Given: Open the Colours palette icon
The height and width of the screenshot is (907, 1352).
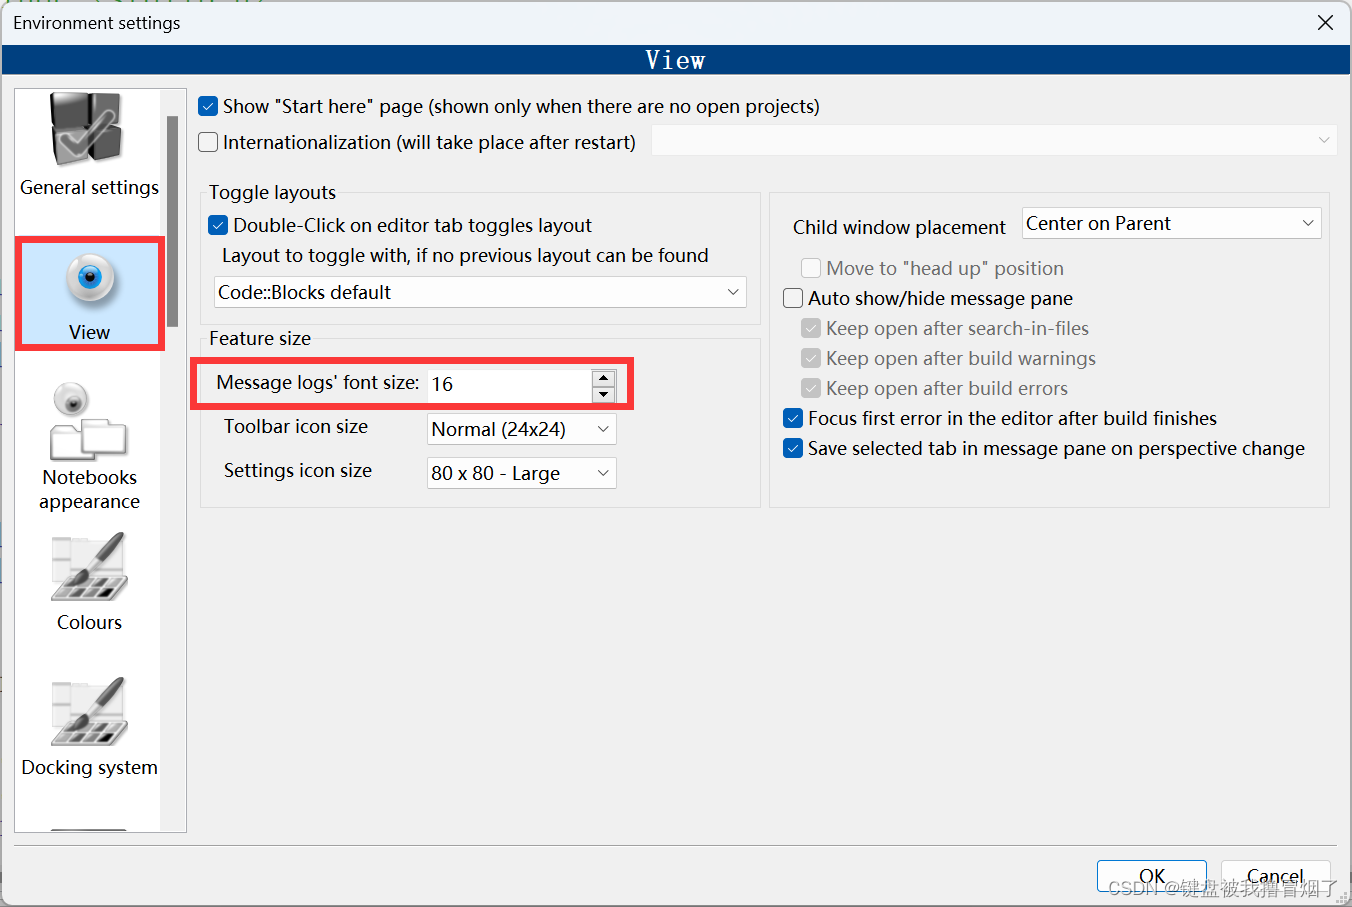Looking at the screenshot, I should tap(89, 566).
